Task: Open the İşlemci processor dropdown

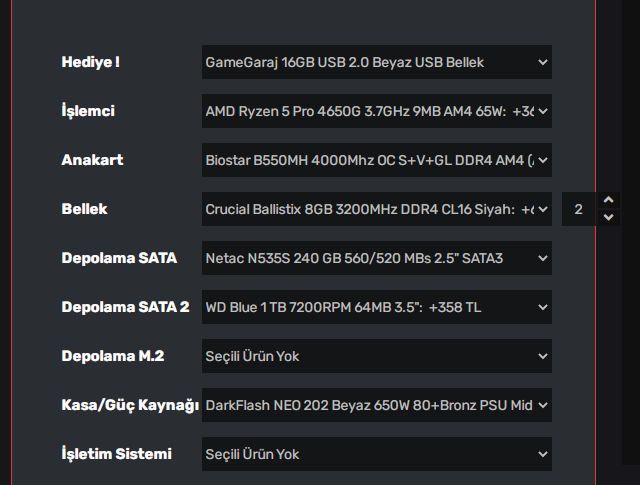Action: pyautogui.click(x=376, y=111)
